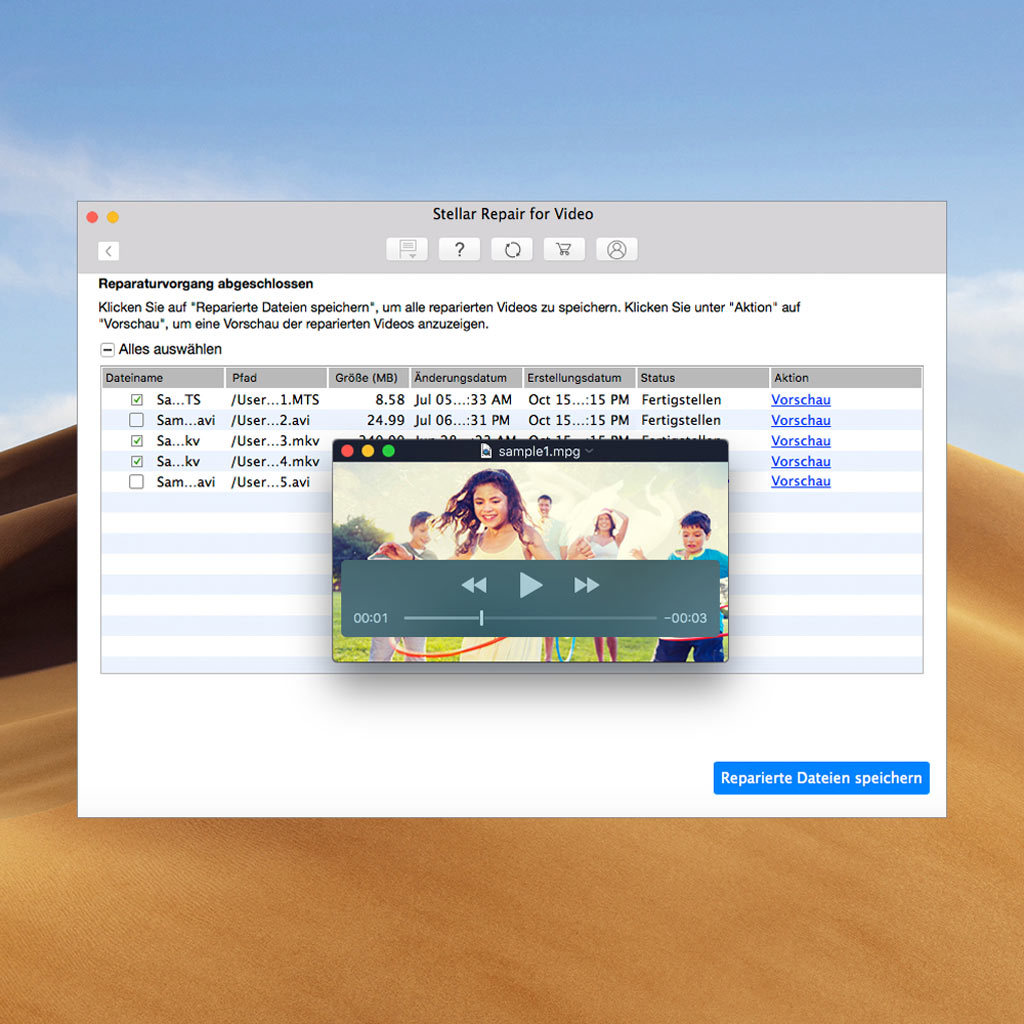Sort by the Pfad column header
This screenshot has width=1024, height=1024.
276,377
